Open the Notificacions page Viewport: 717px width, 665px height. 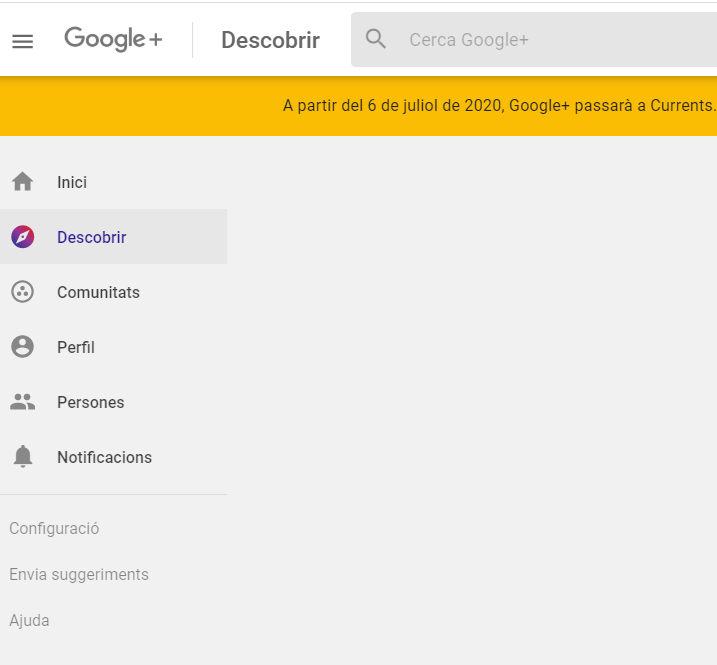coord(113,456)
